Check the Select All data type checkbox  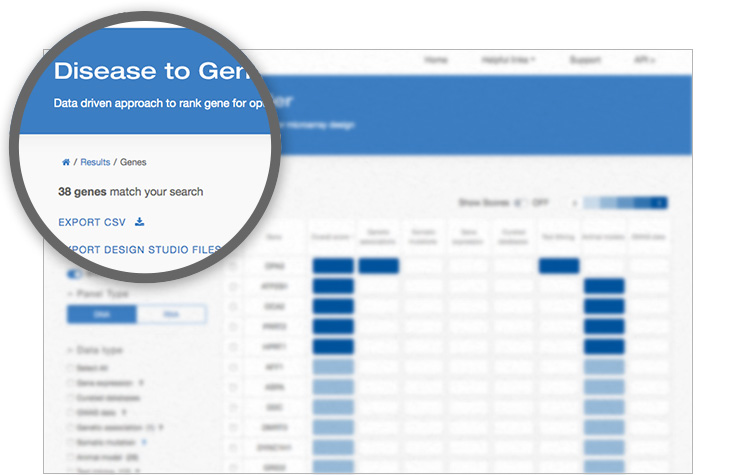pyautogui.click(x=72, y=368)
